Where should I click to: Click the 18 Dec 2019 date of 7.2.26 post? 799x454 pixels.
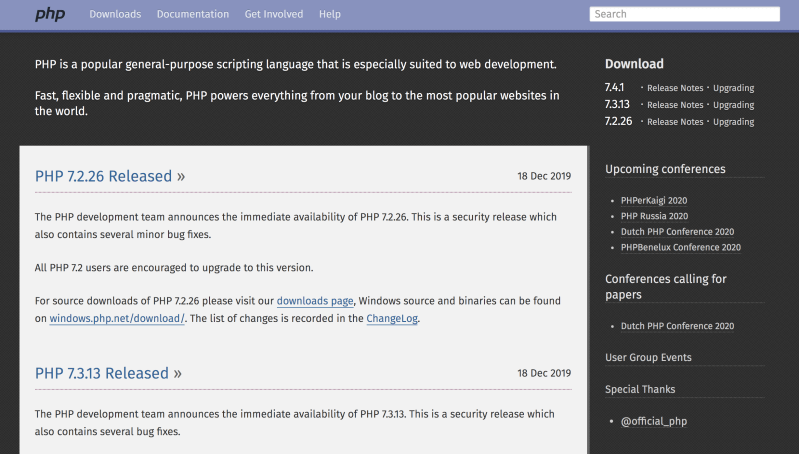click(x=544, y=176)
